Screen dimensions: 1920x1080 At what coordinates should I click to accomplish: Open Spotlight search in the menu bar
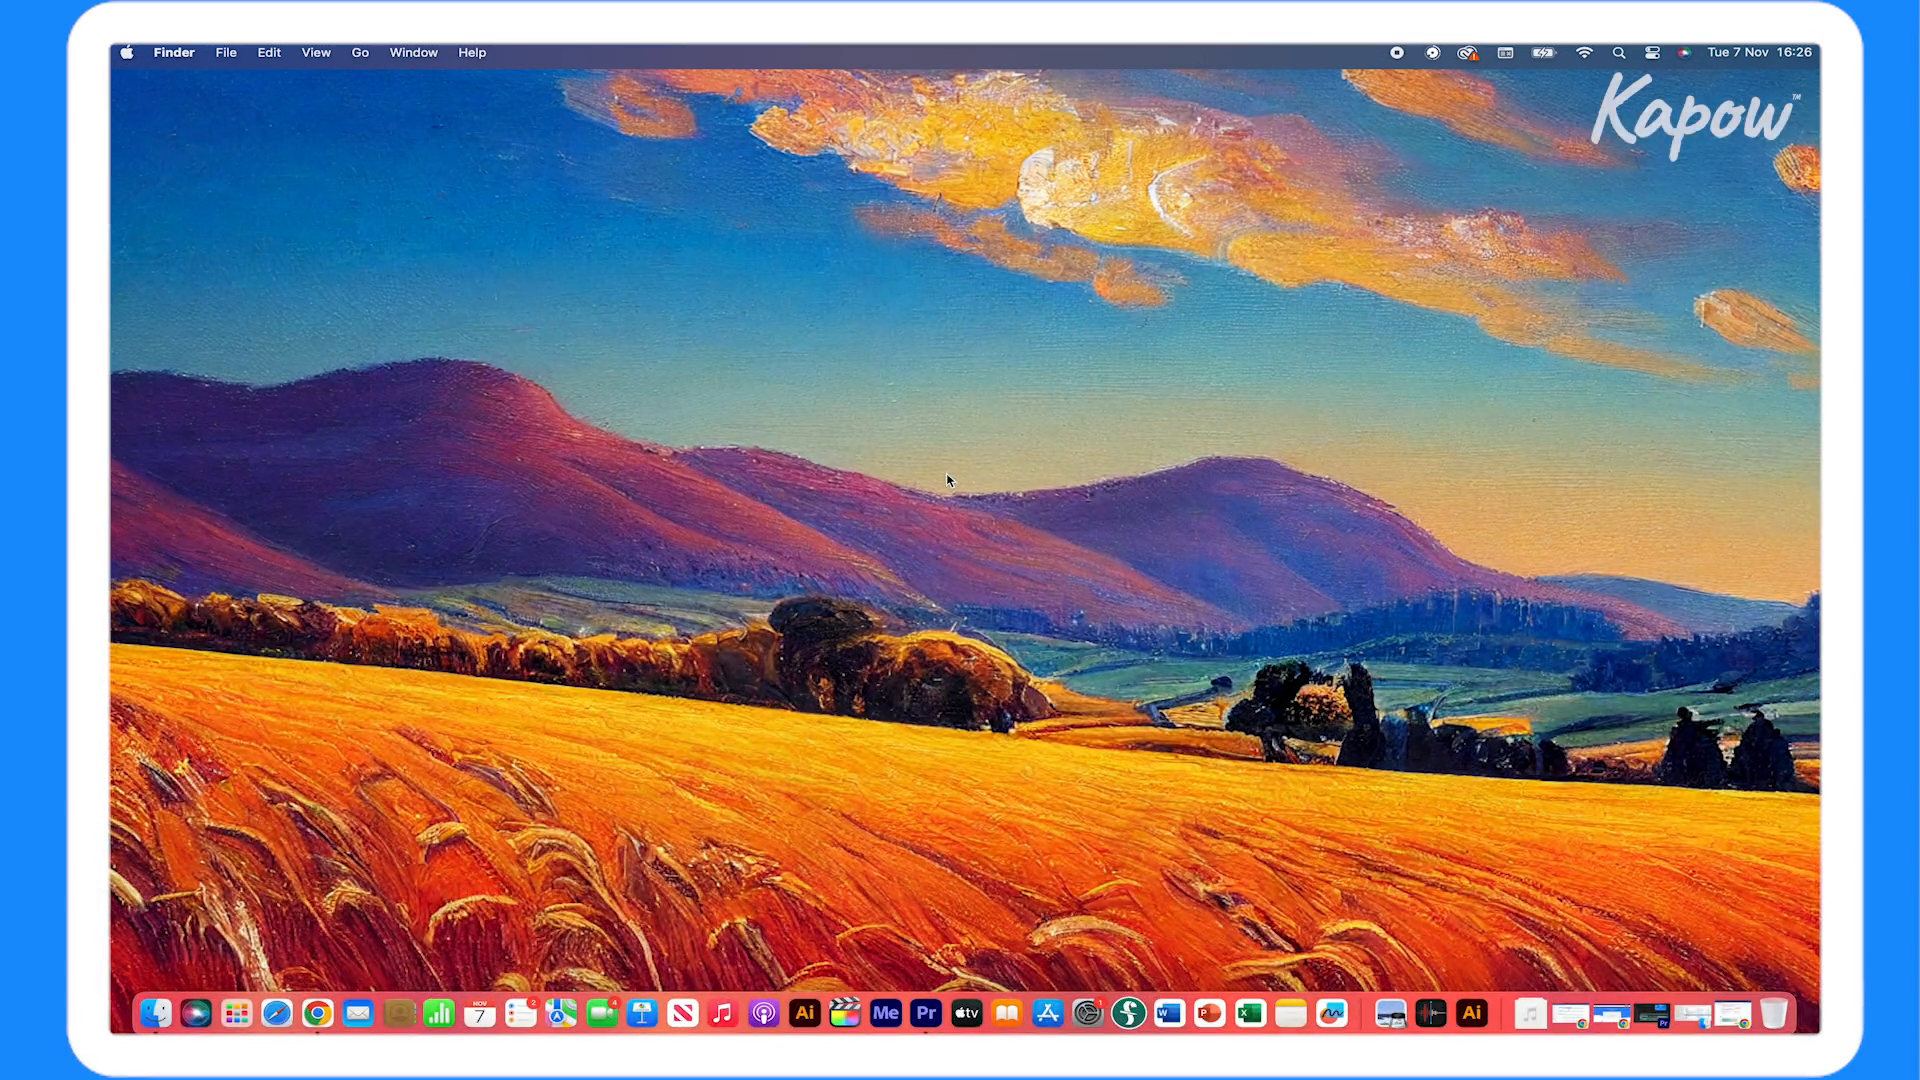pos(1619,53)
